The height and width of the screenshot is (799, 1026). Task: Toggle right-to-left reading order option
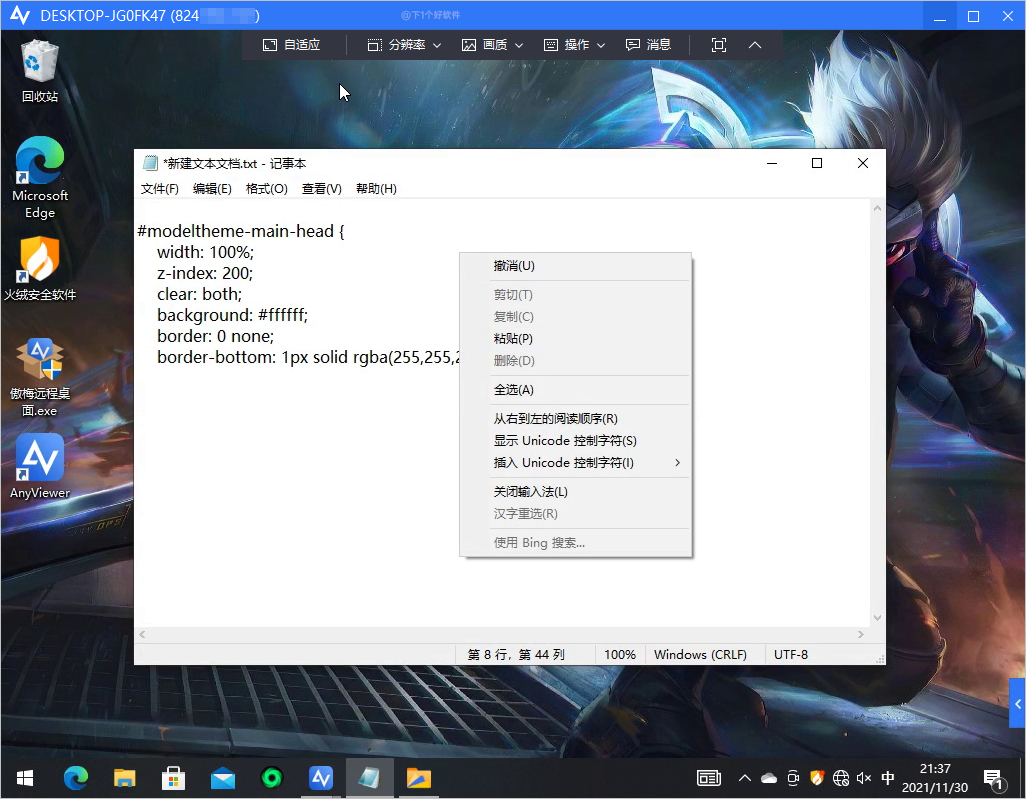pyautogui.click(x=555, y=419)
